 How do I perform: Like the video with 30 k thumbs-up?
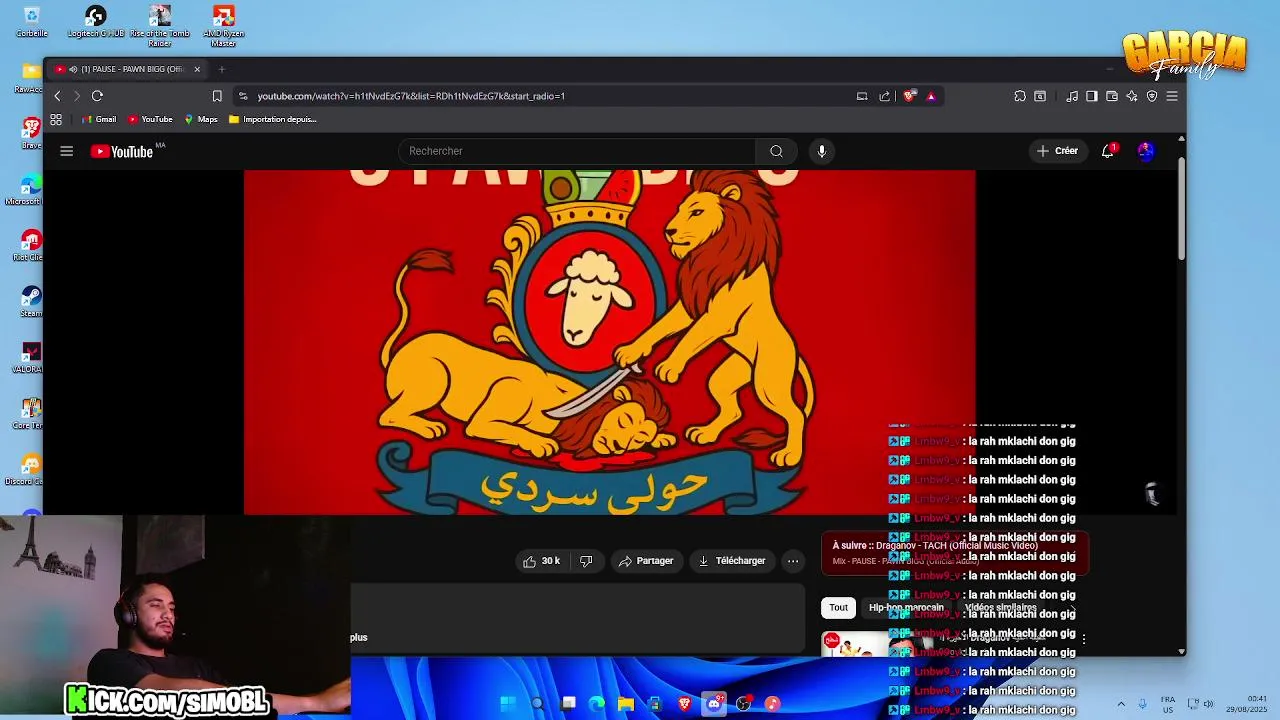pos(541,561)
